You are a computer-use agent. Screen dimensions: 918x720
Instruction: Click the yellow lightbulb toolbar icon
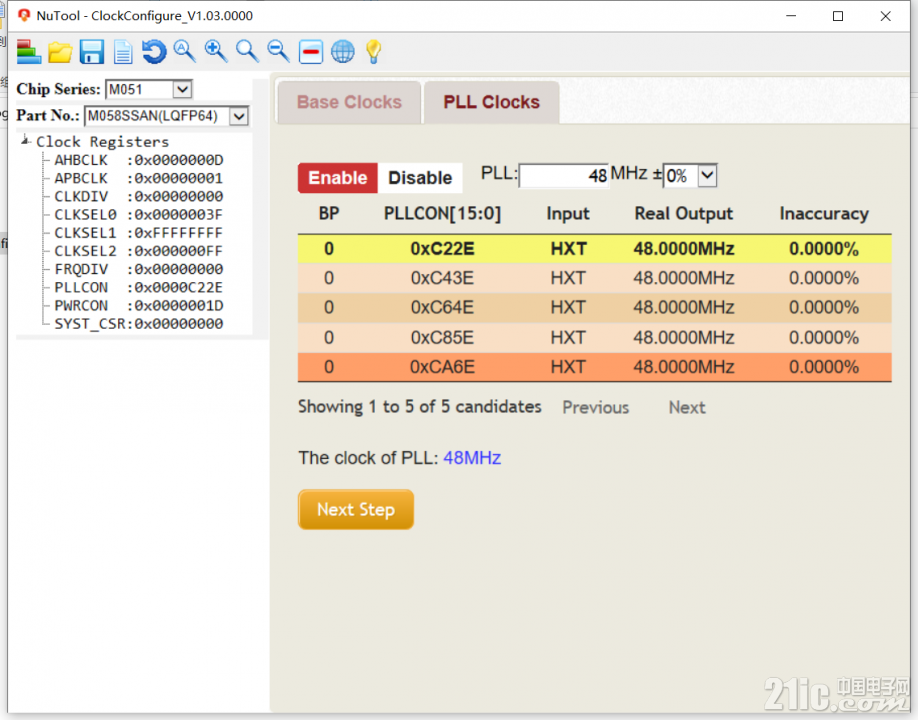[374, 52]
